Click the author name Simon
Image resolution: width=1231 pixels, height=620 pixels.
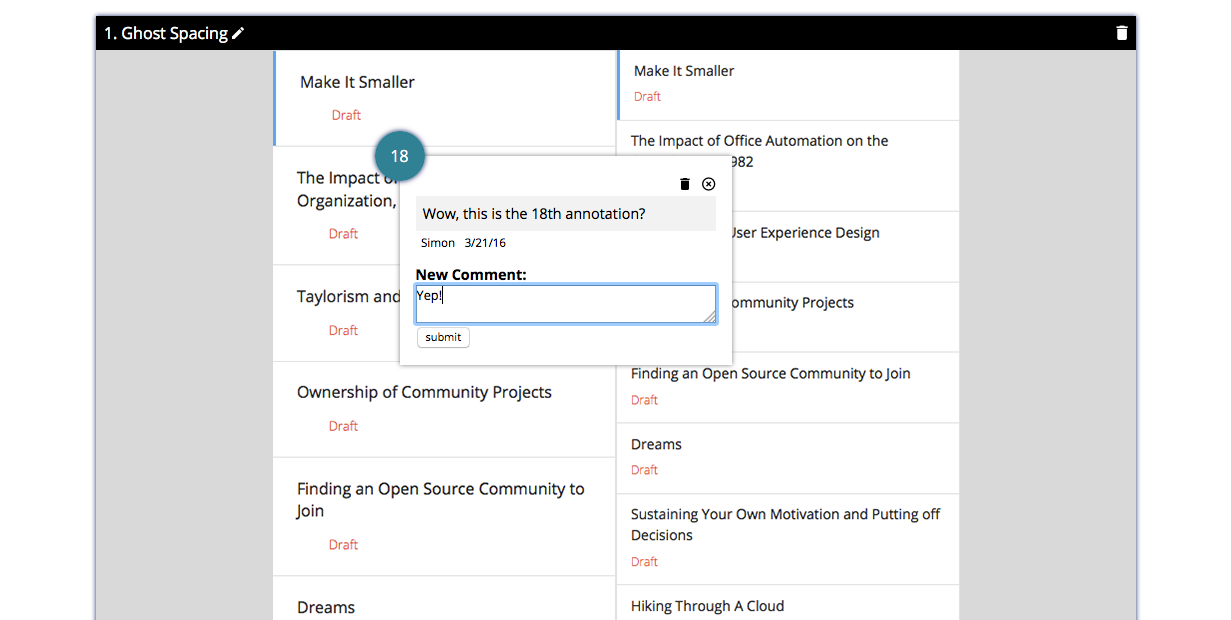coord(438,243)
